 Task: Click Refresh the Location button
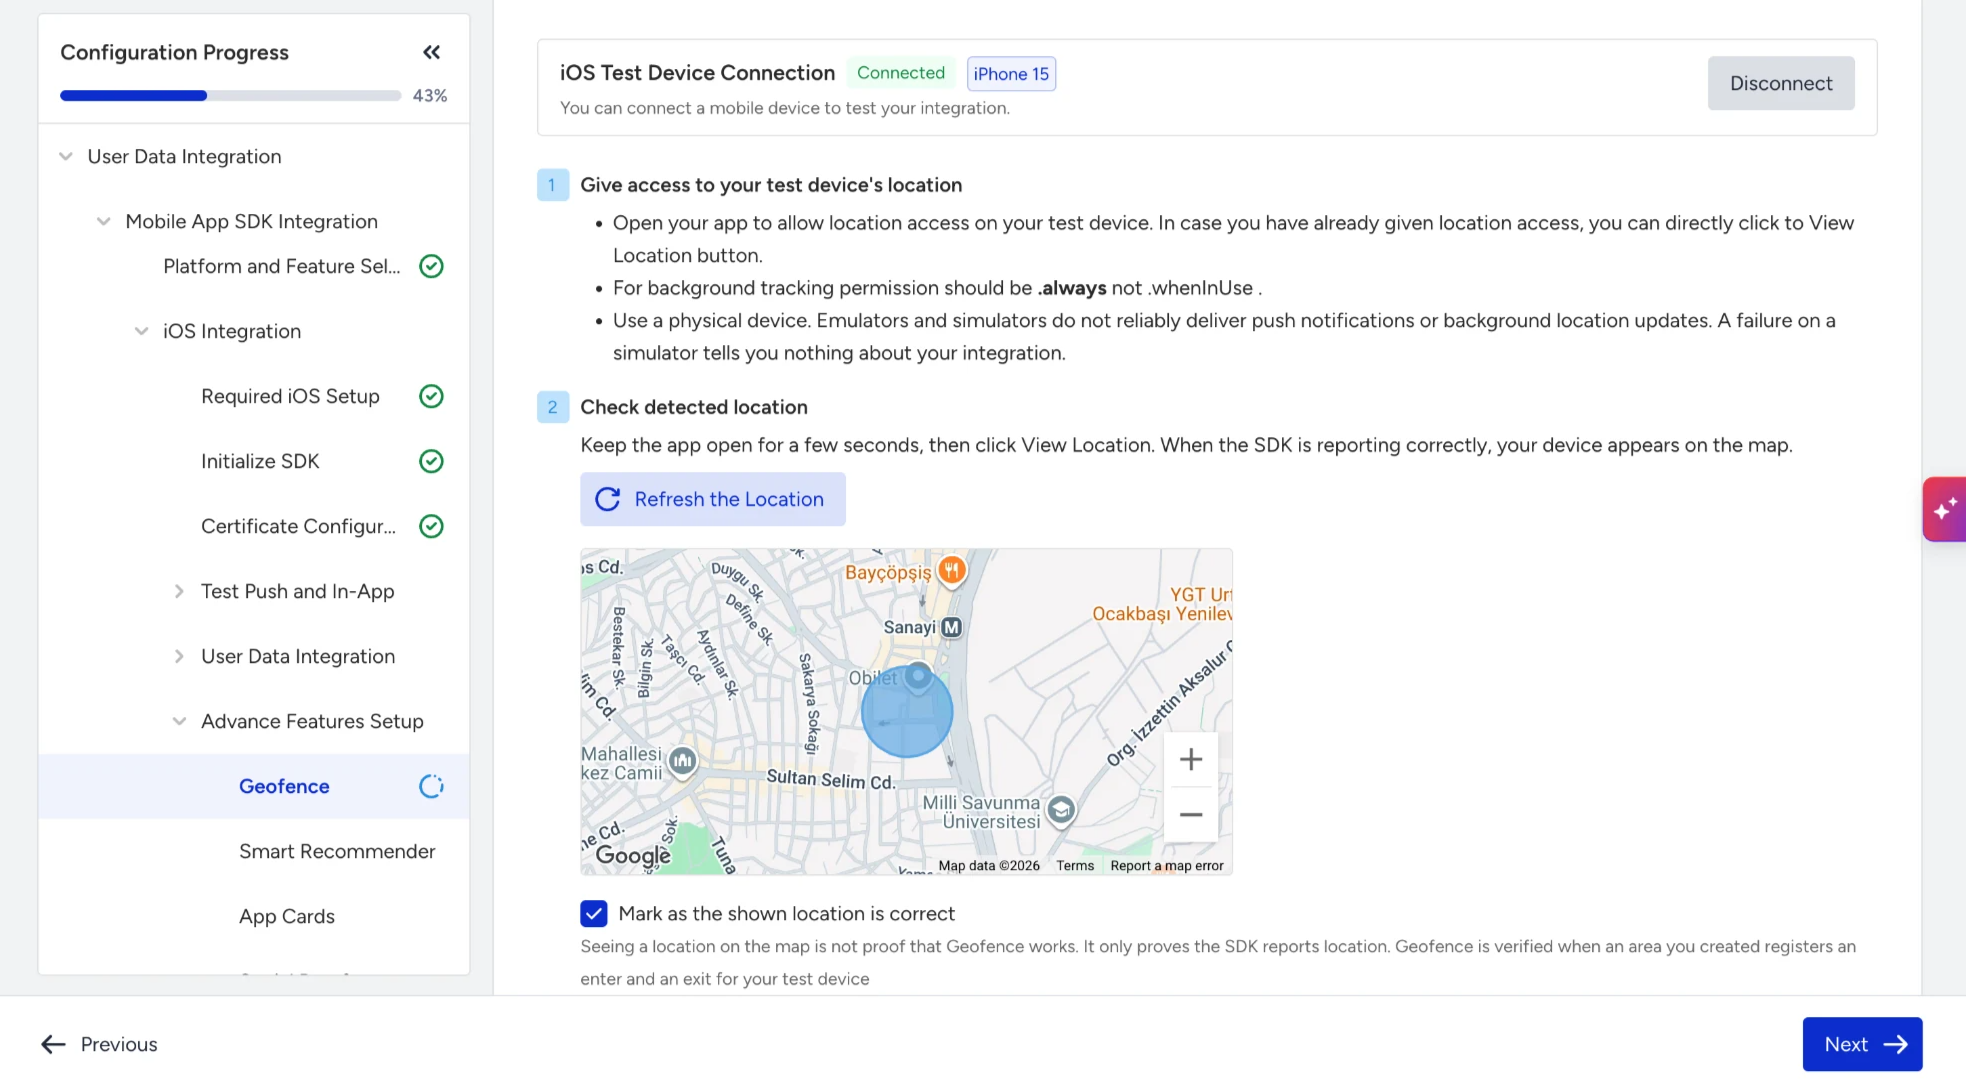click(713, 499)
